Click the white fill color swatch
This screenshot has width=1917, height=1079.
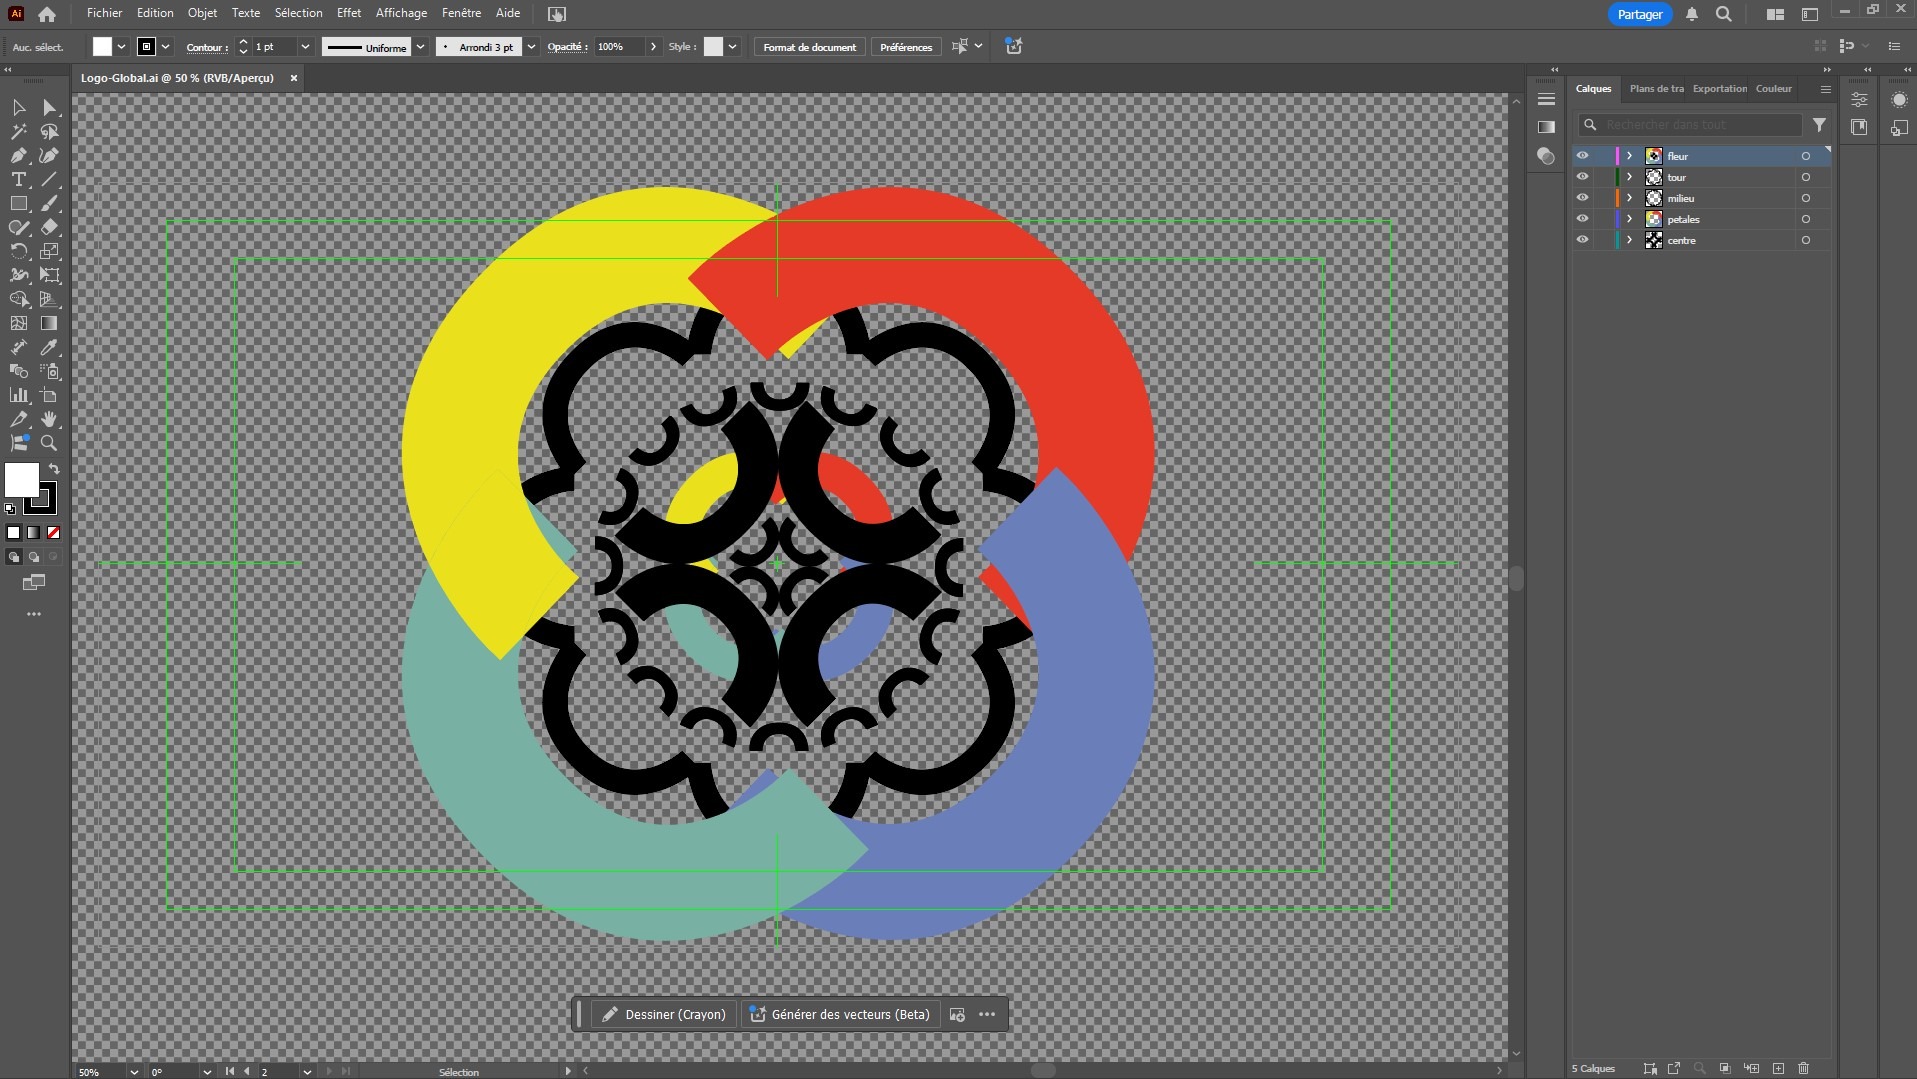coord(20,479)
